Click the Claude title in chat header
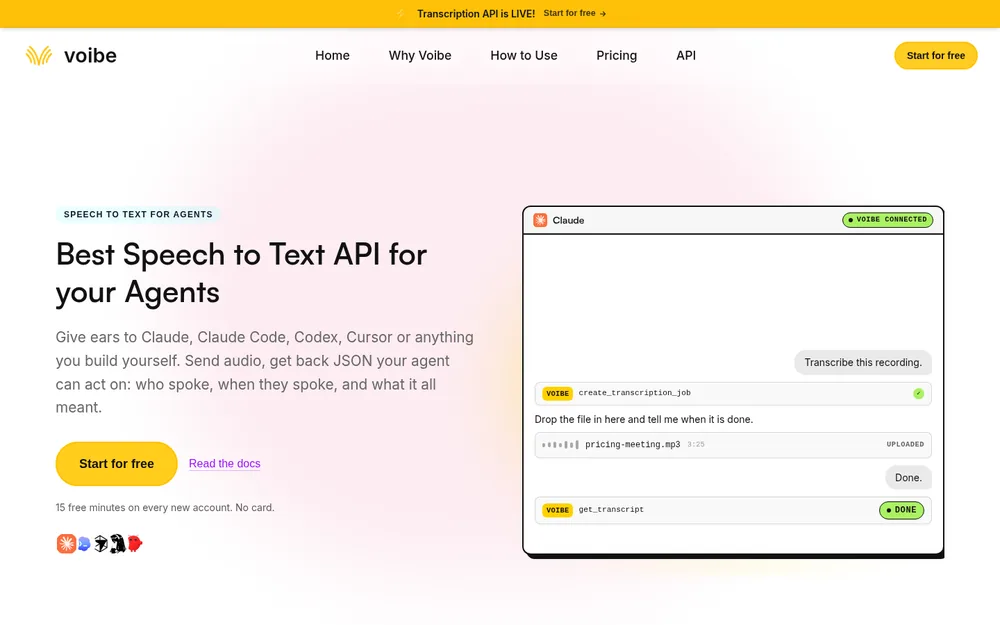 [x=568, y=220]
